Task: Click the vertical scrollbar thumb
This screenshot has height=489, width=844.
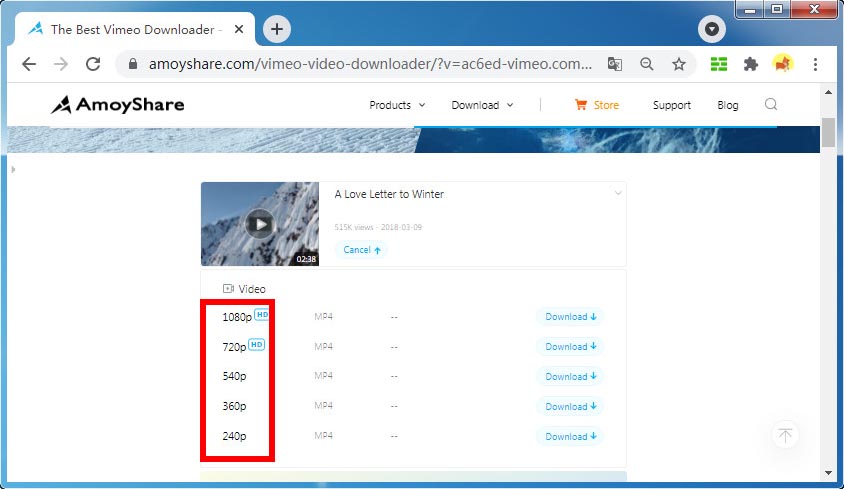Action: pos(828,132)
